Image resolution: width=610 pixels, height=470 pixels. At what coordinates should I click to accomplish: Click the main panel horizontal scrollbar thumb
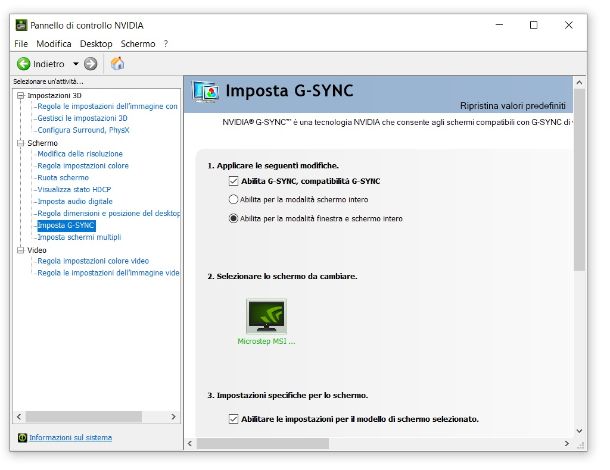click(x=263, y=444)
